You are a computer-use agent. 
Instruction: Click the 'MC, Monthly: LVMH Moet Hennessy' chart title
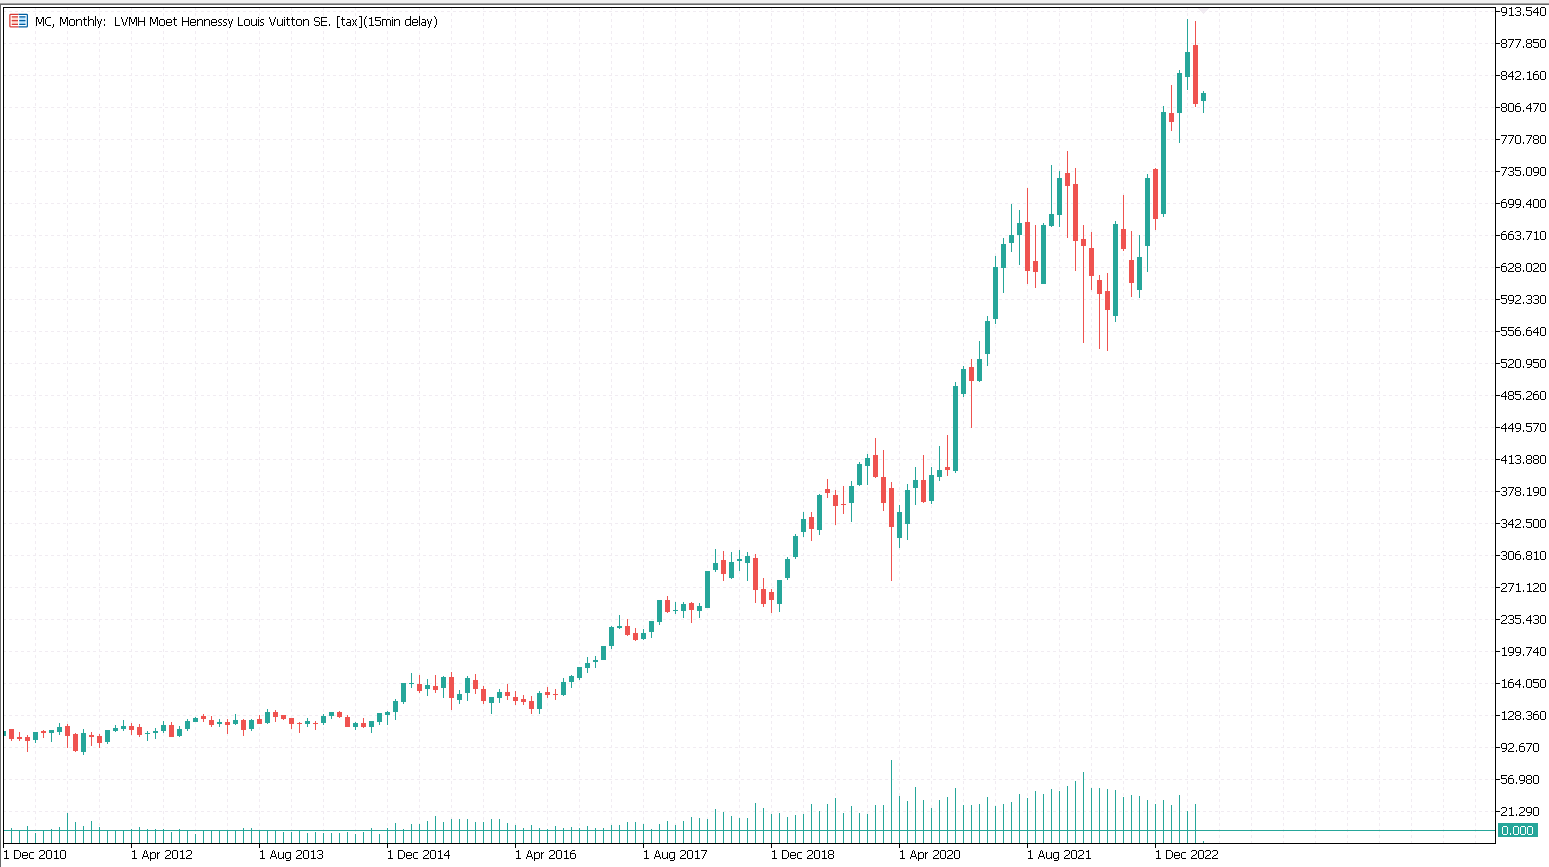coord(236,21)
